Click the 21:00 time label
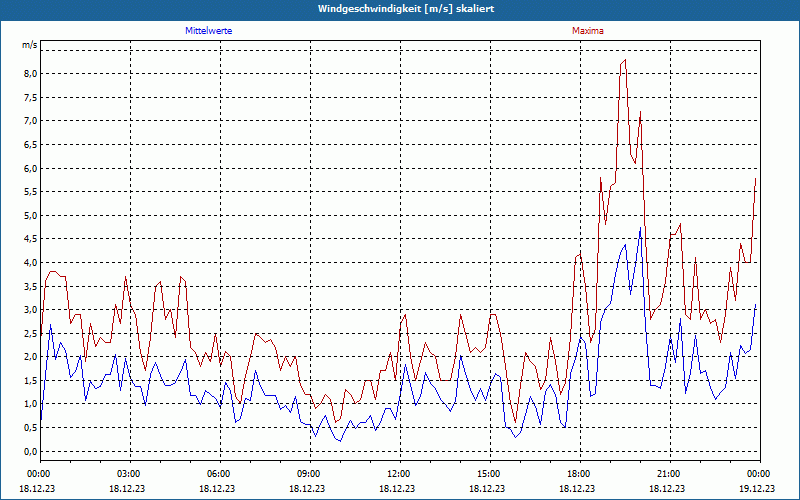Viewport: 800px width, 500px height. (670, 474)
